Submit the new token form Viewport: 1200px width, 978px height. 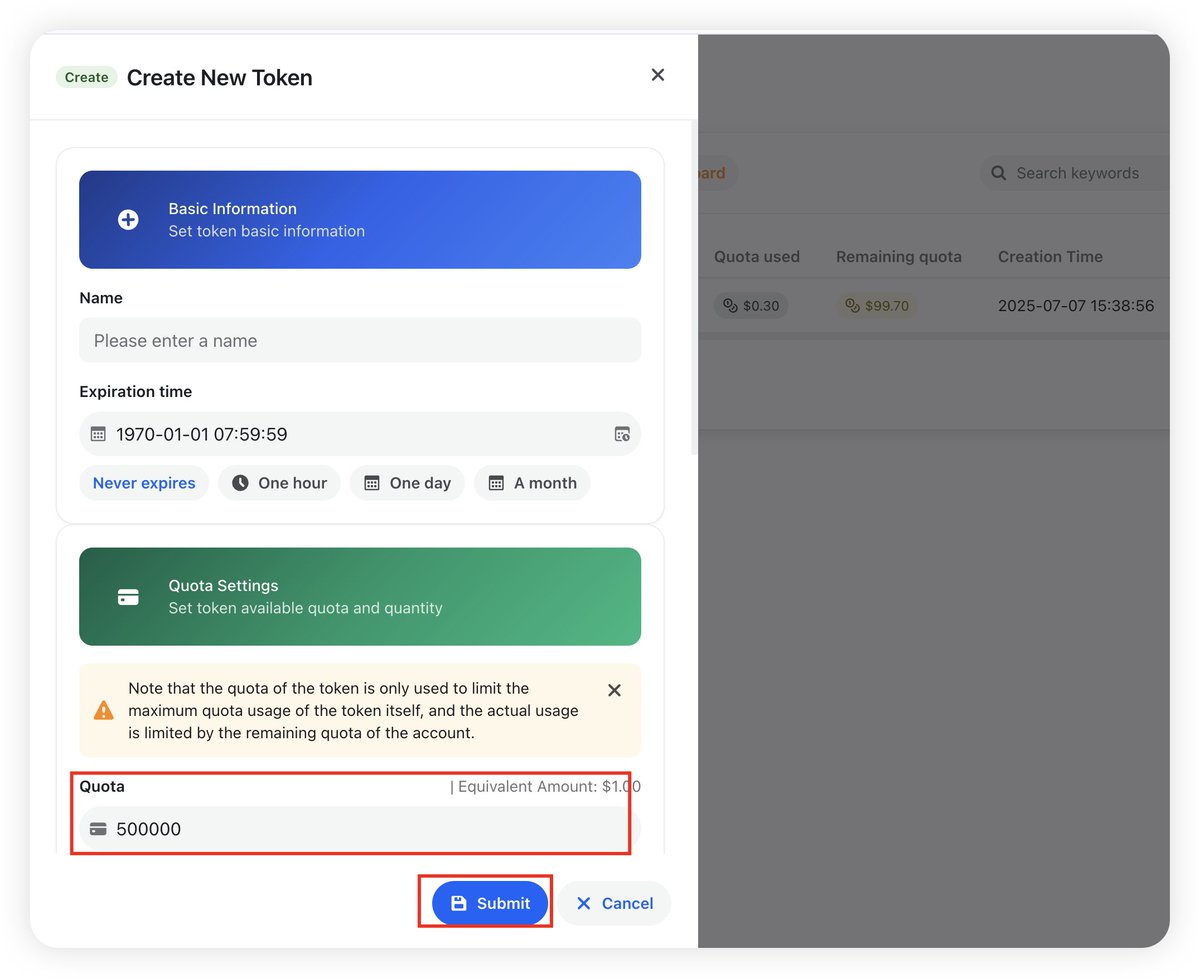click(490, 903)
